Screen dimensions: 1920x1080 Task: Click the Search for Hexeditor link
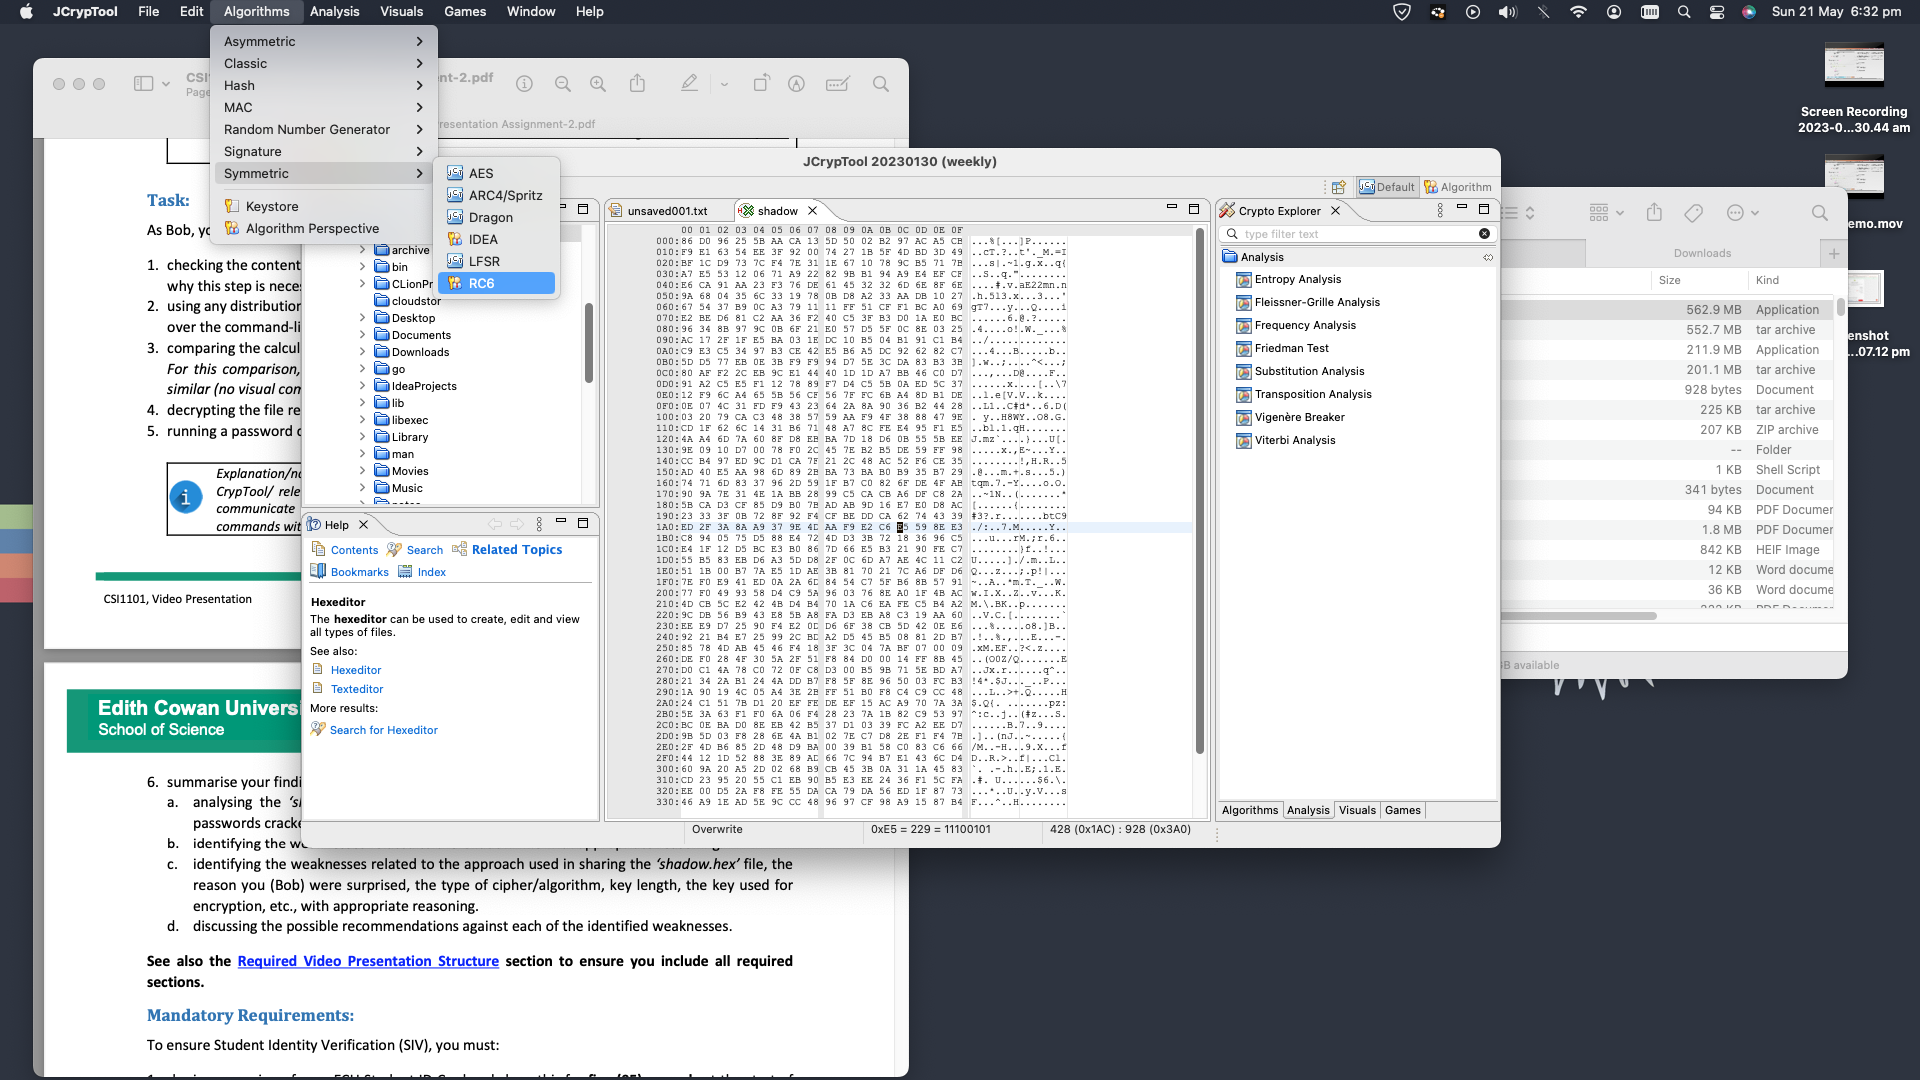click(383, 730)
